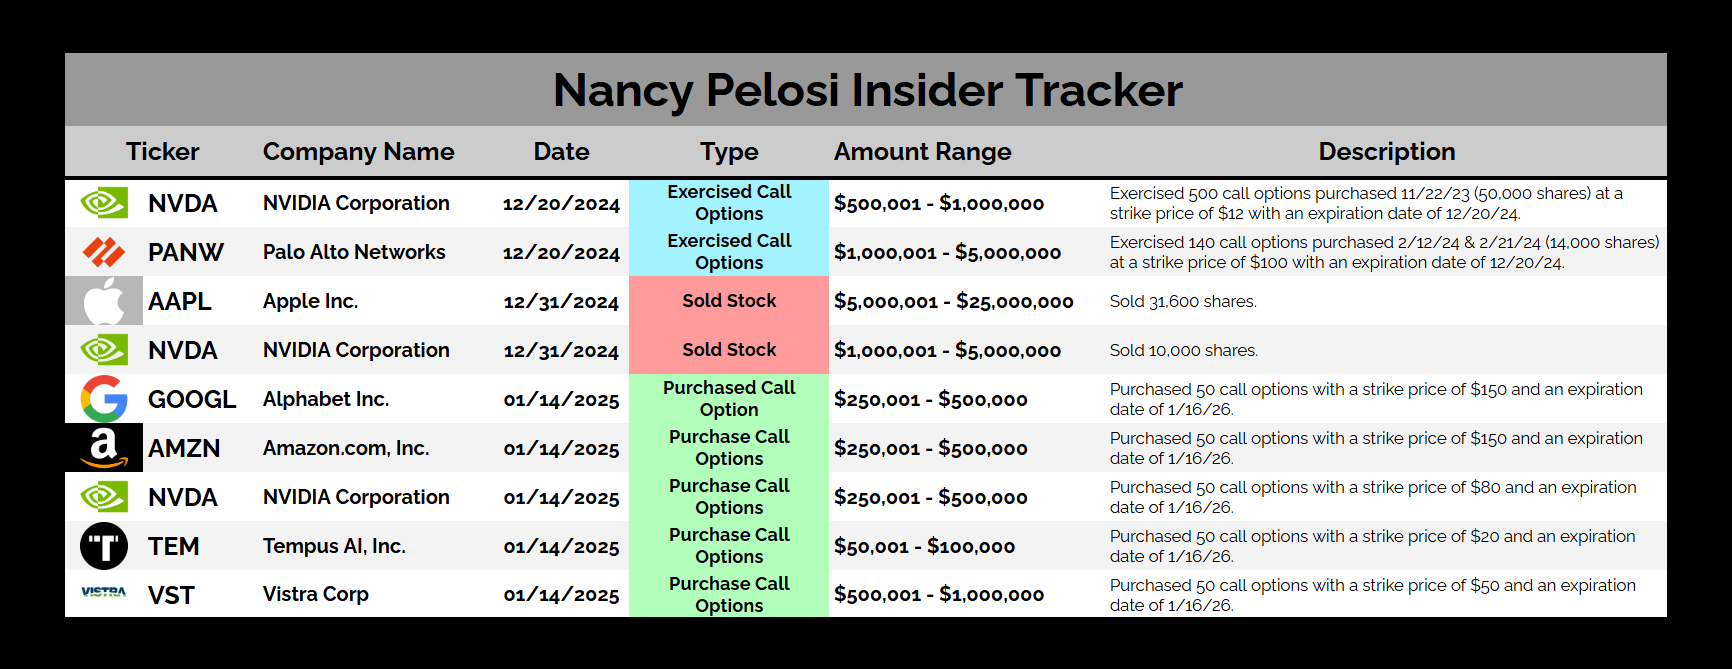The image size is (1732, 669).
Task: Click the Apple logo icon
Action: [104, 301]
